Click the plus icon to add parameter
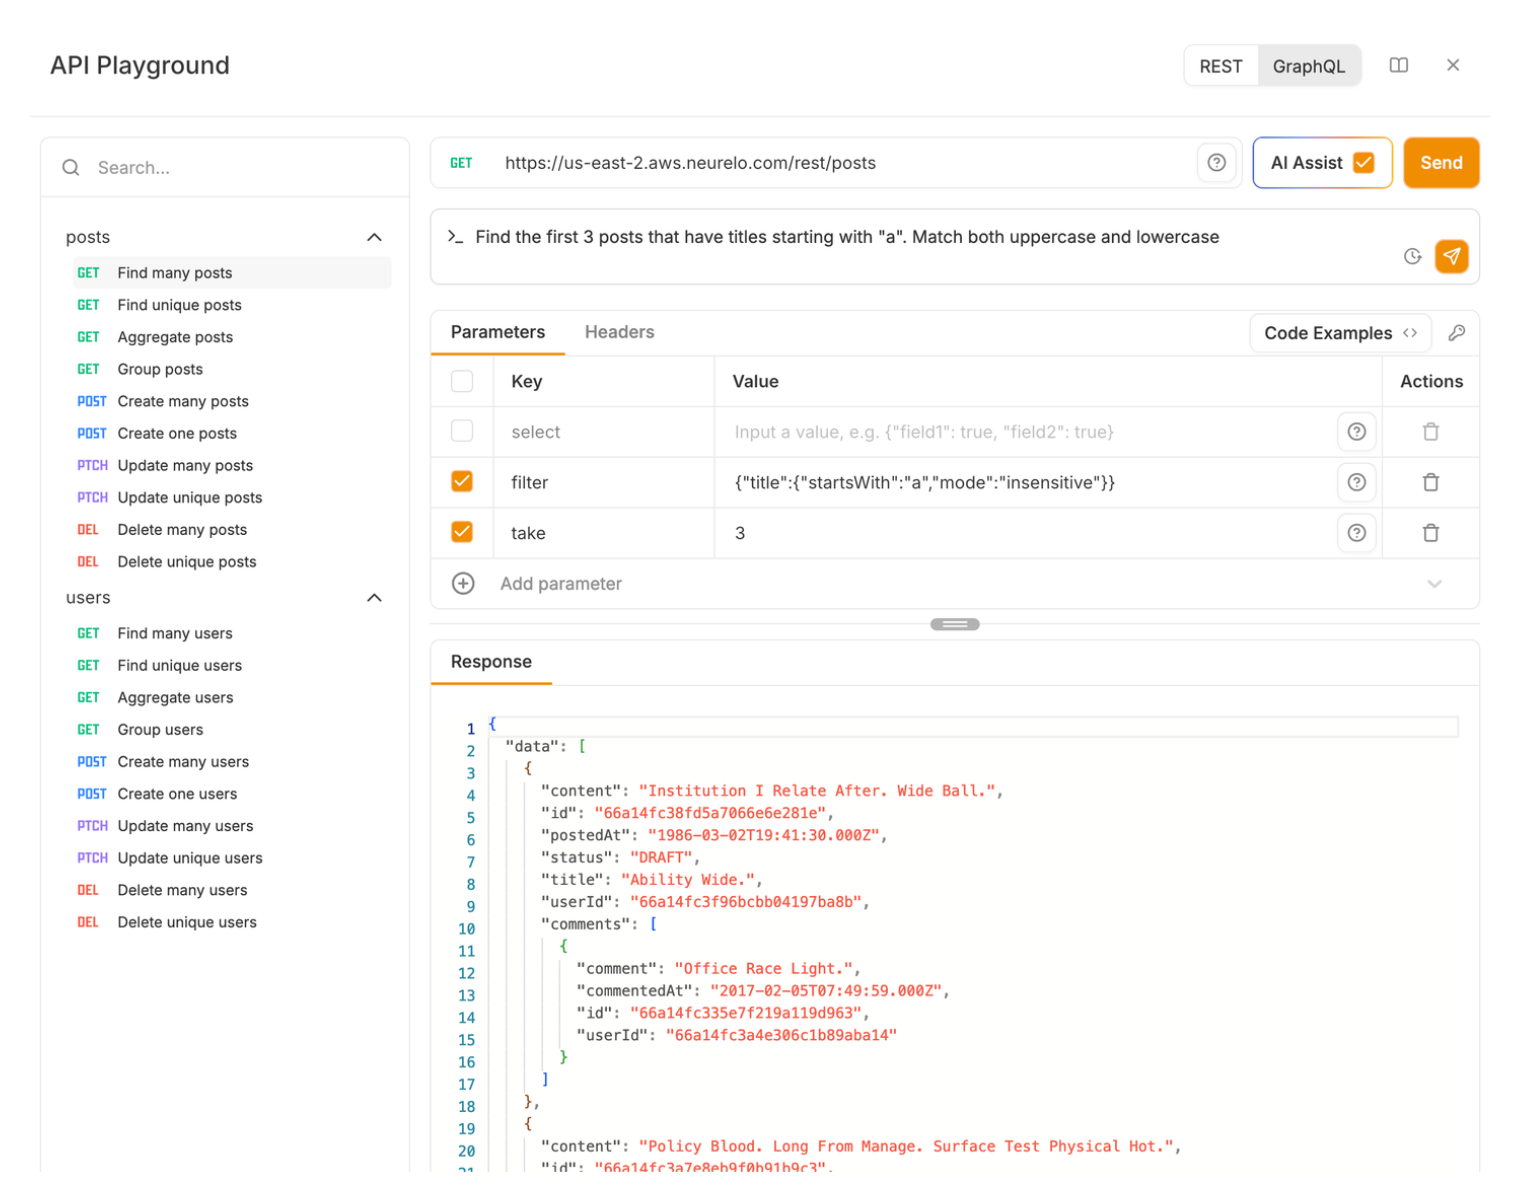The image size is (1520, 1201). click(x=463, y=584)
